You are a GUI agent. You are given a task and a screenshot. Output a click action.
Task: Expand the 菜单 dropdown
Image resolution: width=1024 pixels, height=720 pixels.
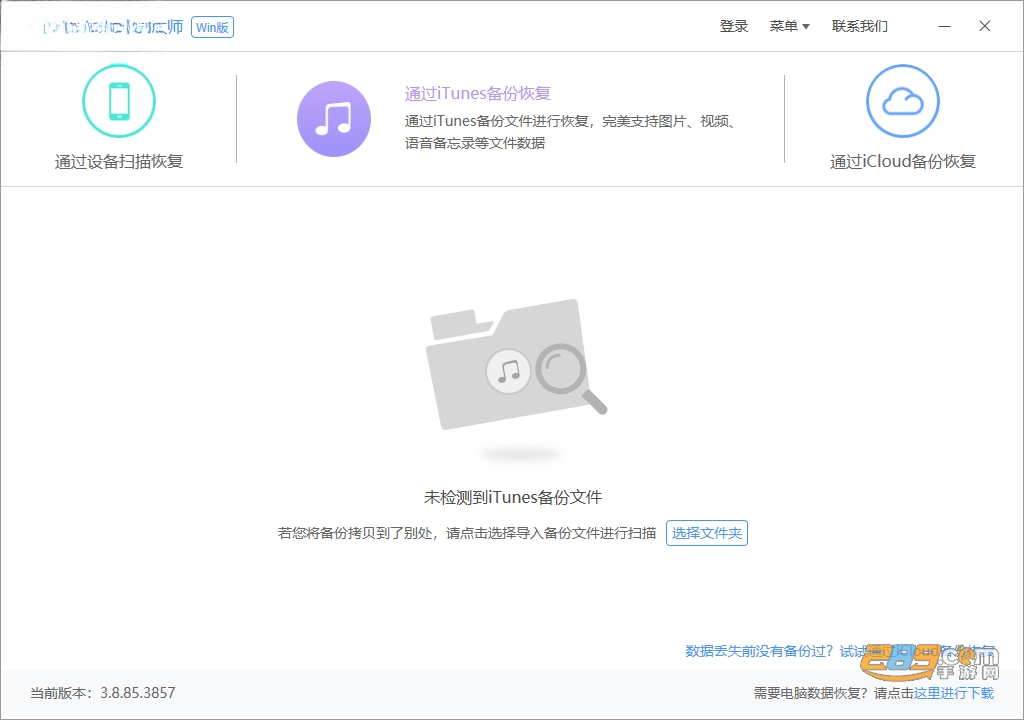pos(789,26)
